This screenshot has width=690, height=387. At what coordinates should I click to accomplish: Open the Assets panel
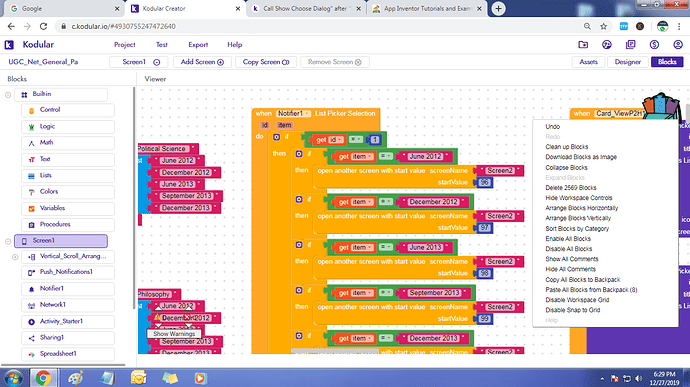[x=588, y=62]
